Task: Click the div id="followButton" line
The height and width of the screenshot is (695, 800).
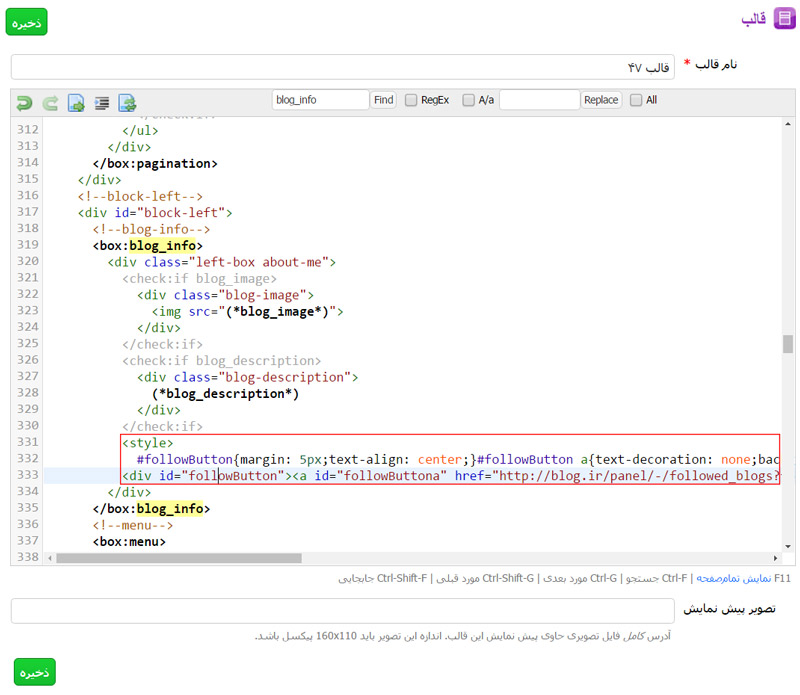Action: click(x=451, y=476)
